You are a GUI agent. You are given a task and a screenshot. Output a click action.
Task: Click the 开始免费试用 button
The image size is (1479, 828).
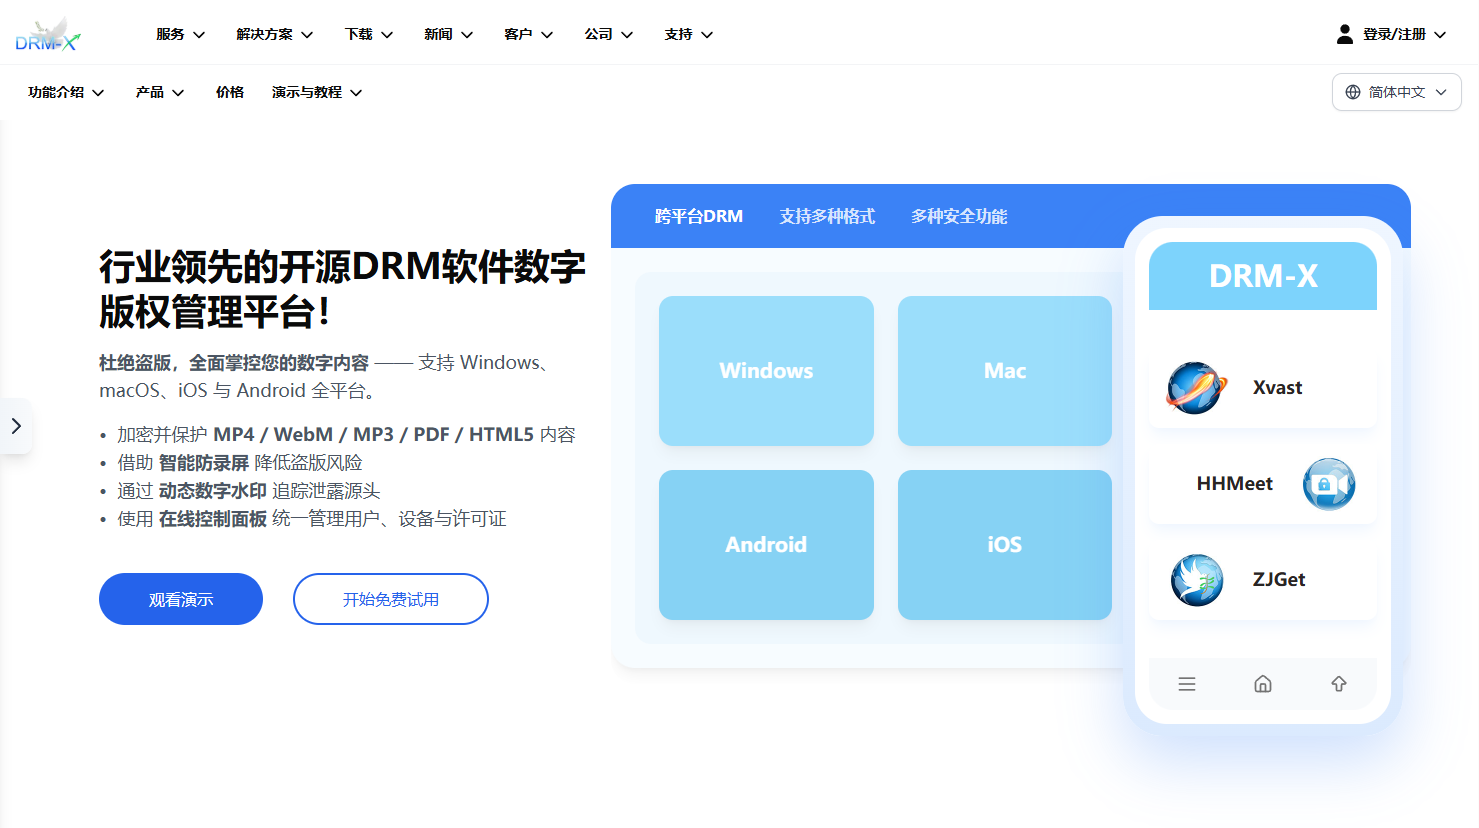391,599
